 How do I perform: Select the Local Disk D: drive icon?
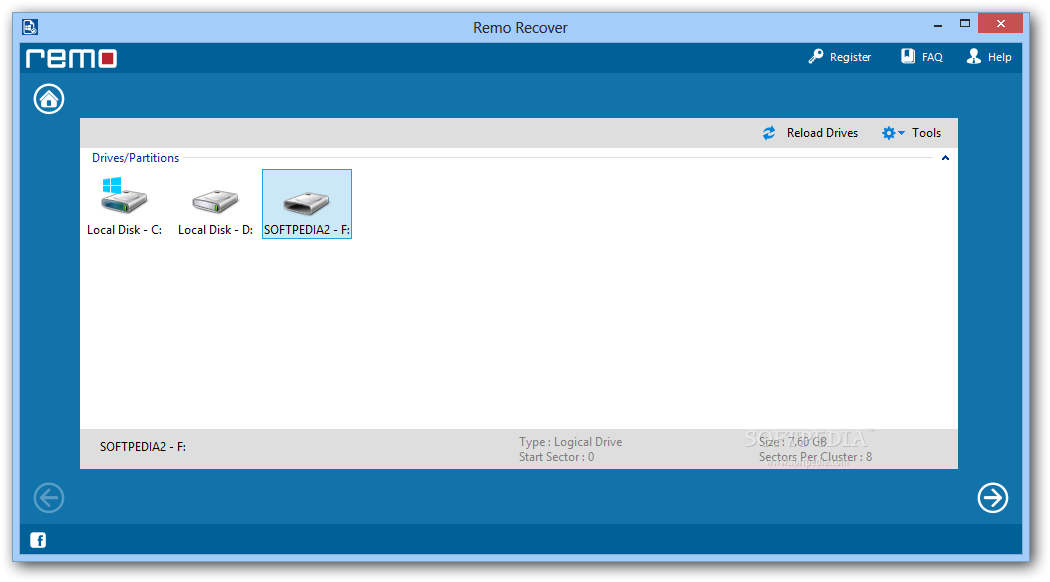(215, 200)
